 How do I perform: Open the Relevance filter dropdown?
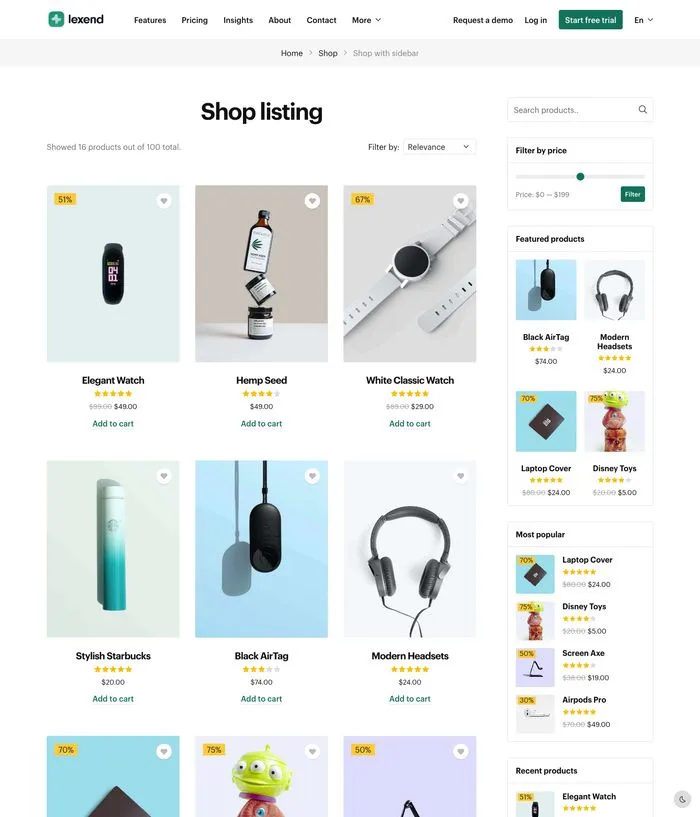point(439,147)
